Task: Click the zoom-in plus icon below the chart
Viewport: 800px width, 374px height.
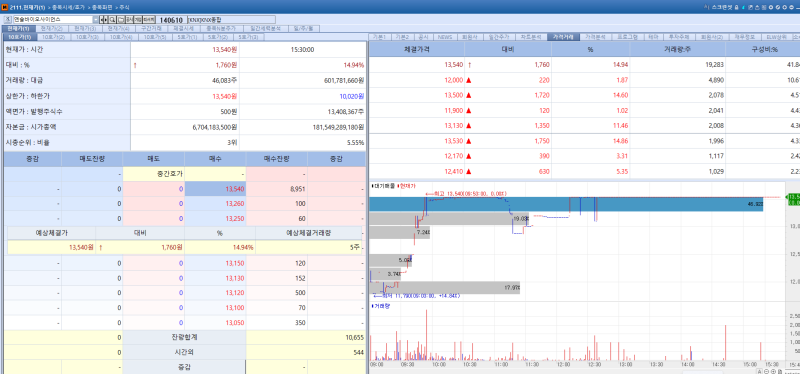Action: (773, 371)
